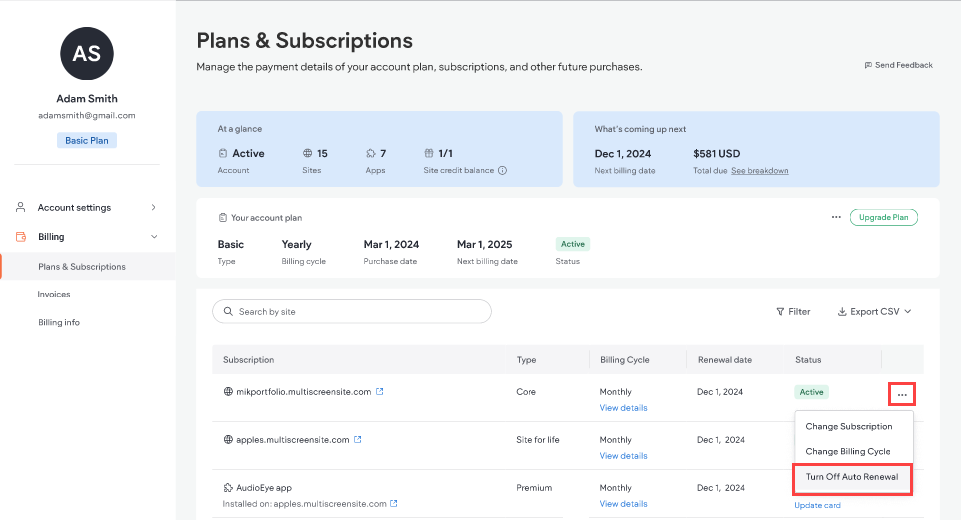Go to Invoices in the sidebar
The width and height of the screenshot is (961, 520).
54,295
